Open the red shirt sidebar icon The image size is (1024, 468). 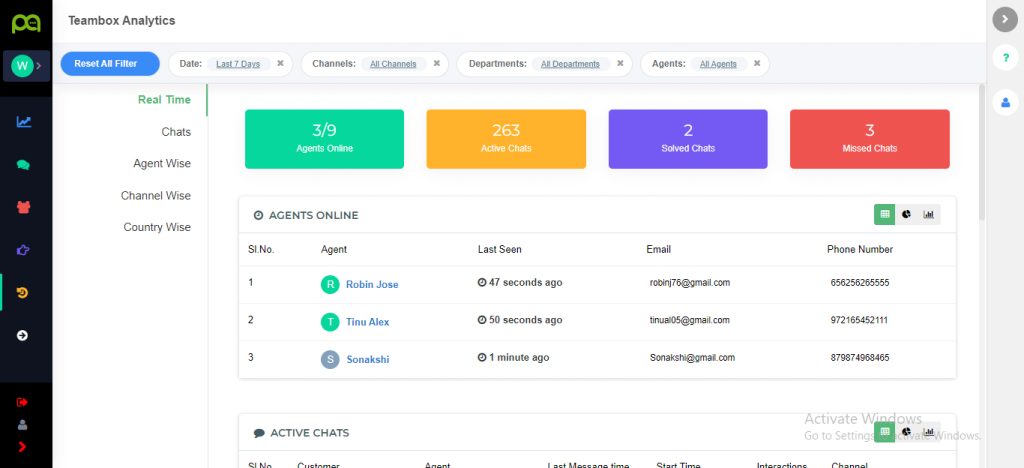tap(24, 207)
